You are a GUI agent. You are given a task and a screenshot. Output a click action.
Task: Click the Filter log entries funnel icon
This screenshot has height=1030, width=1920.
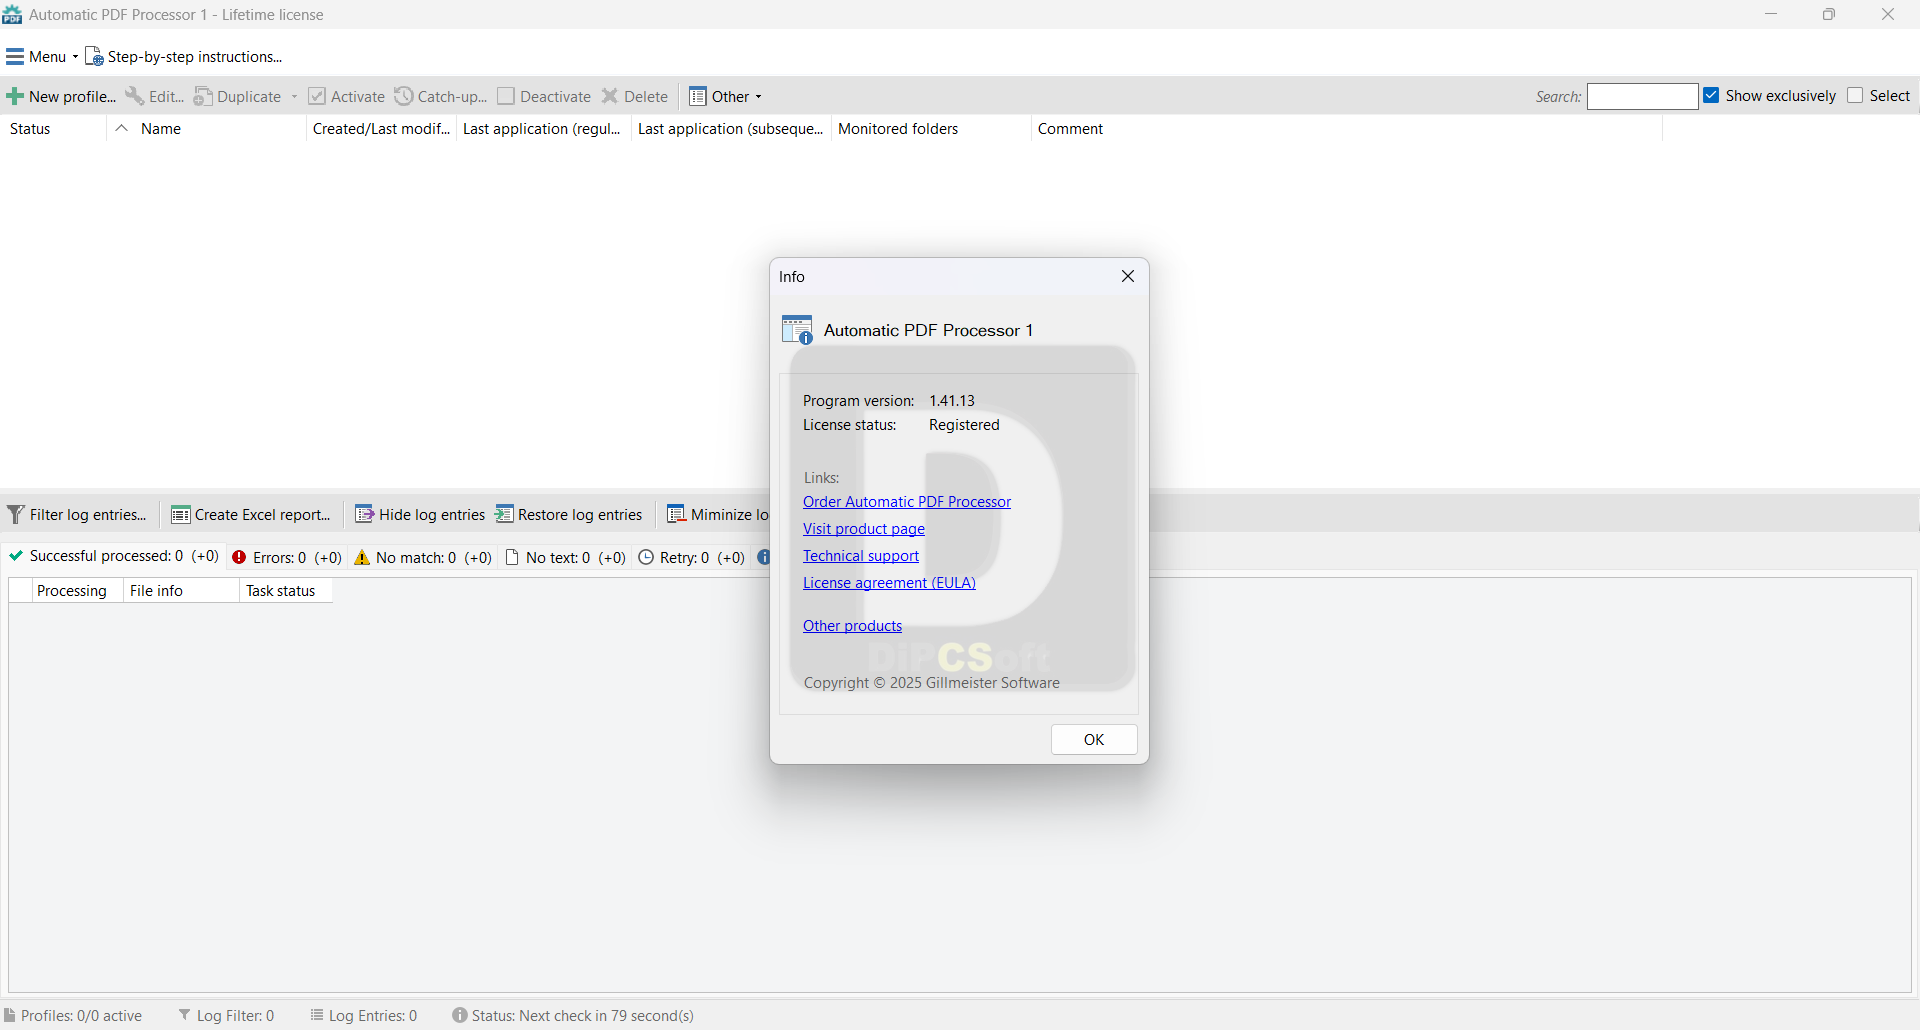16,515
